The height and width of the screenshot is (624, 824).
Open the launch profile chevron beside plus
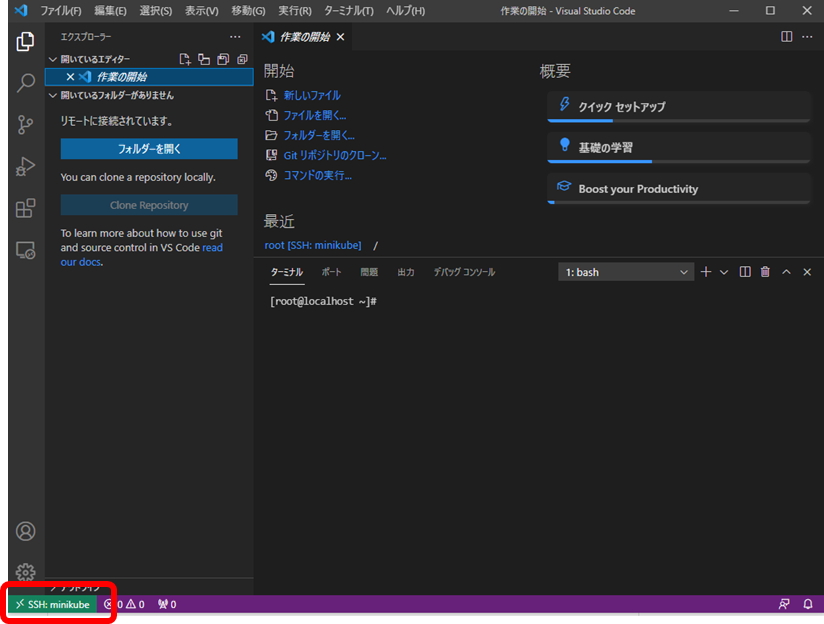point(724,272)
